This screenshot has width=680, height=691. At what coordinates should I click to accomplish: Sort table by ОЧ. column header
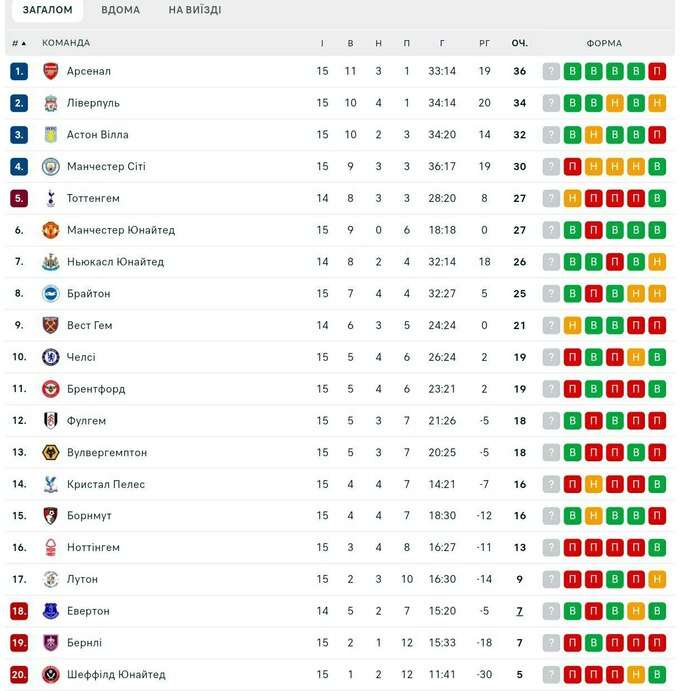pos(519,43)
